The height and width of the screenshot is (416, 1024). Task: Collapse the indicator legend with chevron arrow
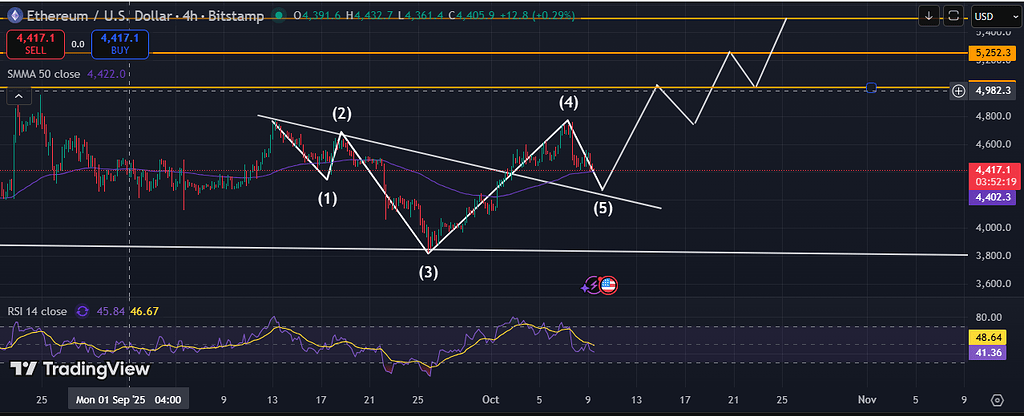coord(21,96)
